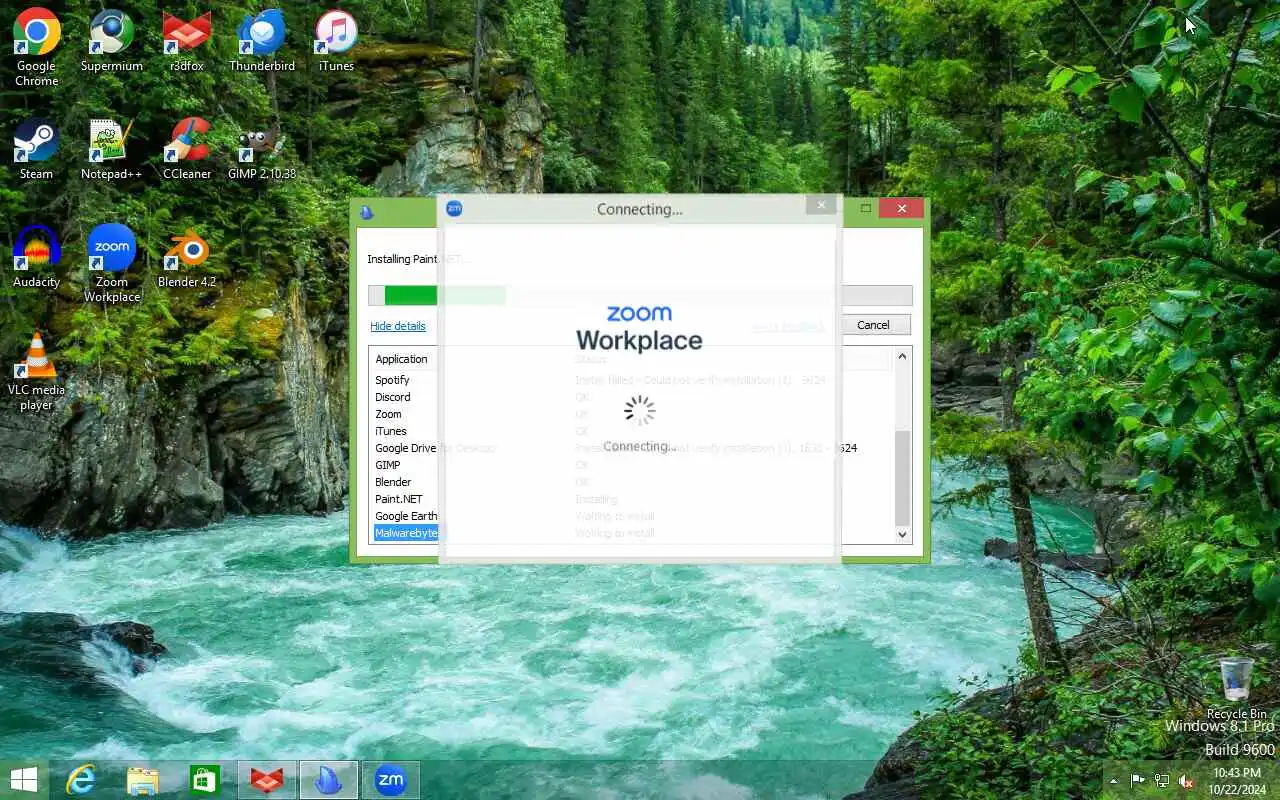Switch to Ninite installer taskbar button
Screen dimensions: 1280x800
tap(328, 780)
